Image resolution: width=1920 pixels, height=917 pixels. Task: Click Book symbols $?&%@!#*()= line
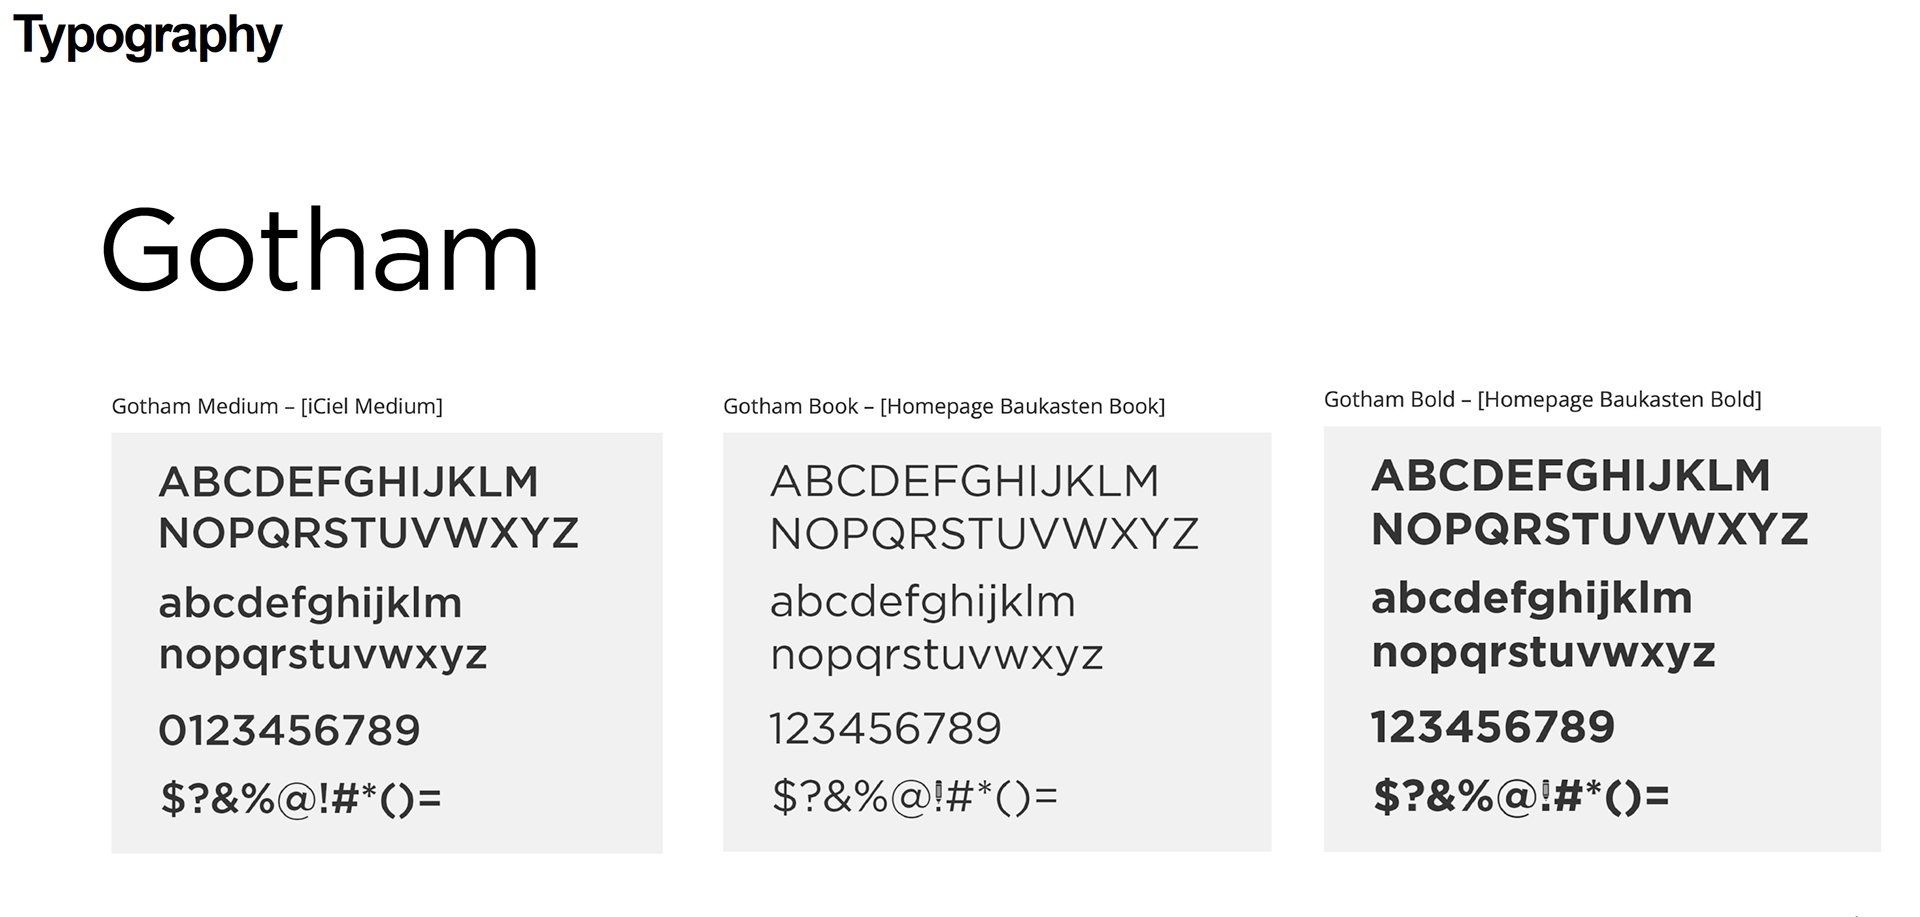click(915, 797)
